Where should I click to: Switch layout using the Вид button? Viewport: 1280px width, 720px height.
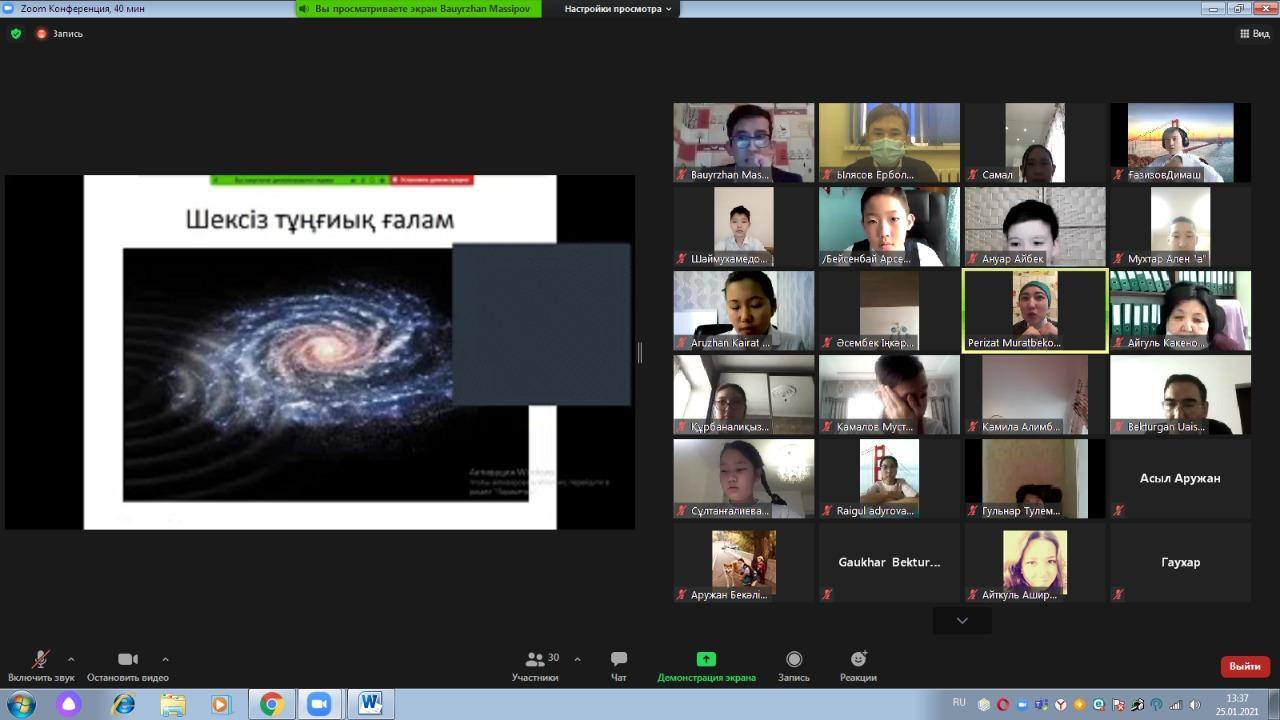(x=1255, y=33)
